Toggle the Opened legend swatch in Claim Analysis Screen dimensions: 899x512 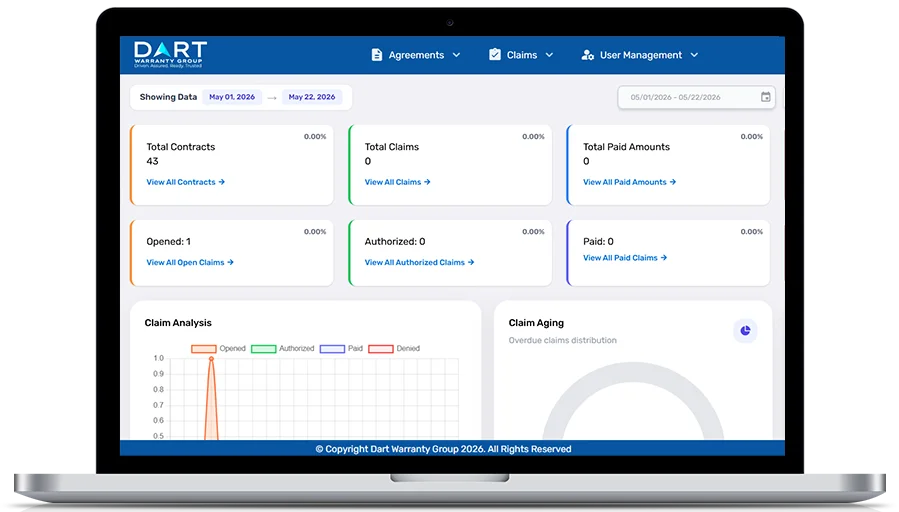point(204,349)
